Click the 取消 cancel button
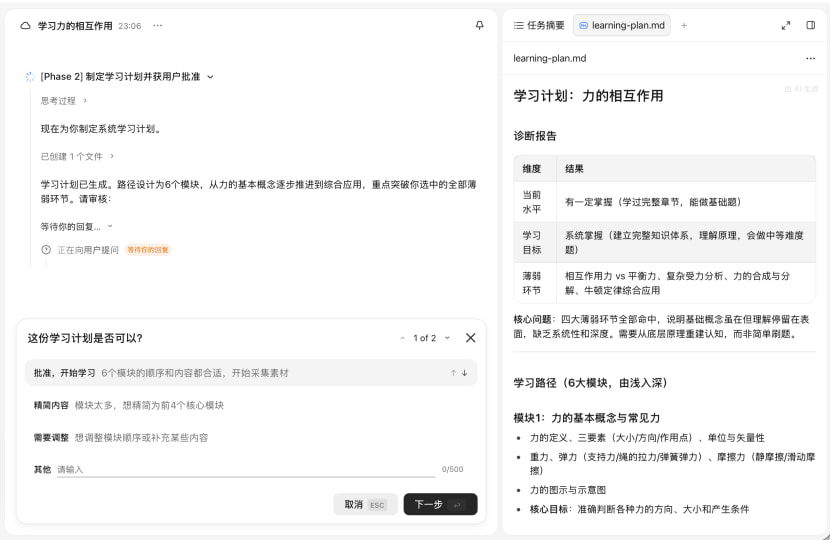Viewport: 830px width, 540px height. [x=365, y=505]
